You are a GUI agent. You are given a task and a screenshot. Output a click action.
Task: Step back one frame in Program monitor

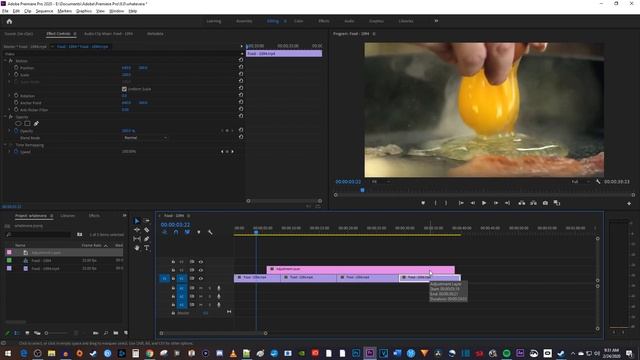click(x=472, y=203)
